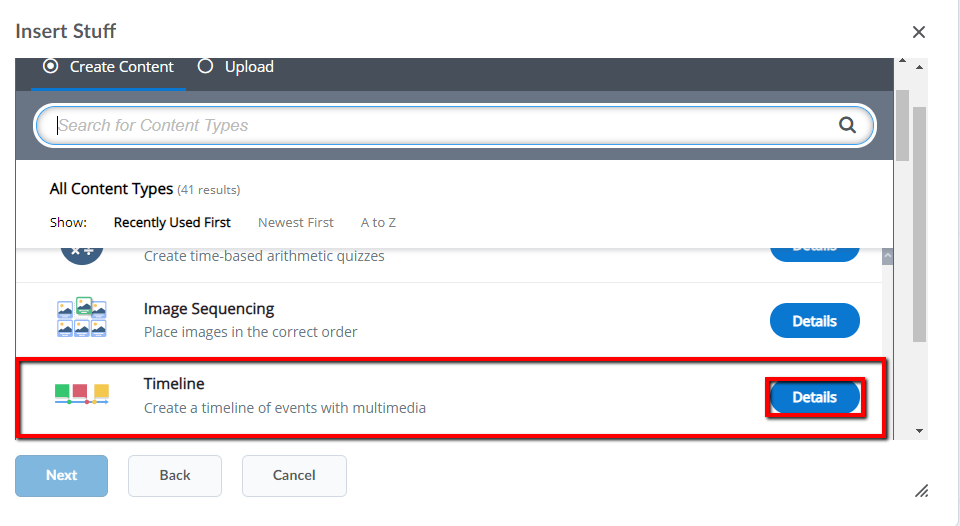This screenshot has height=526, width=960.
Task: Focus the Search for Content Types field
Action: point(454,125)
